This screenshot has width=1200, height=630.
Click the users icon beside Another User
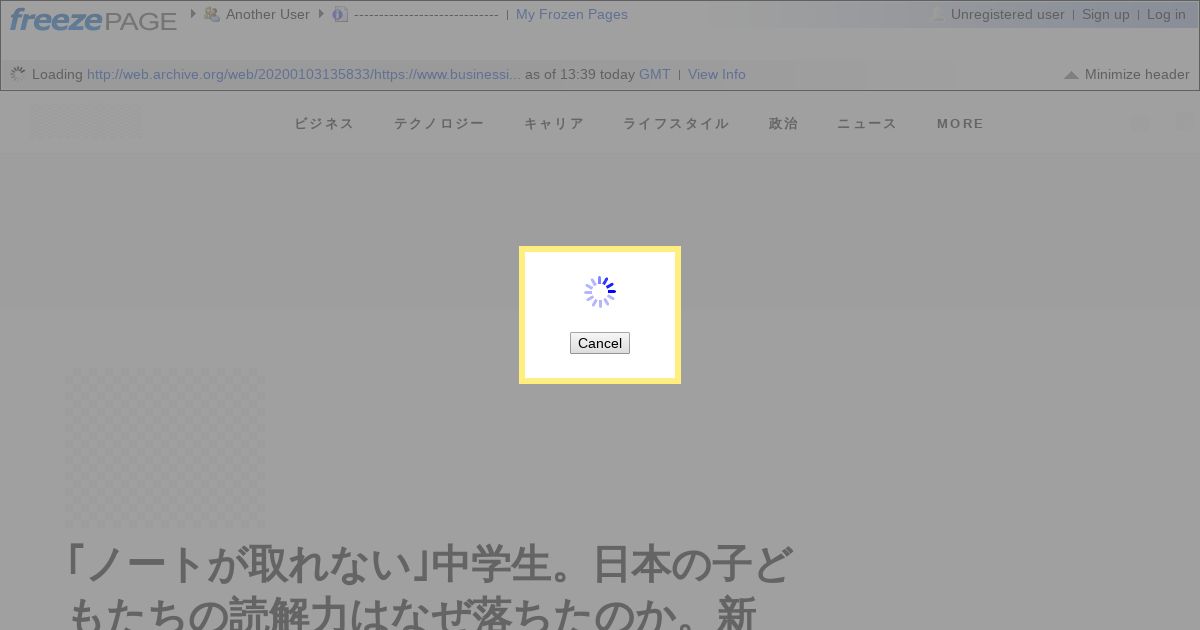[212, 14]
